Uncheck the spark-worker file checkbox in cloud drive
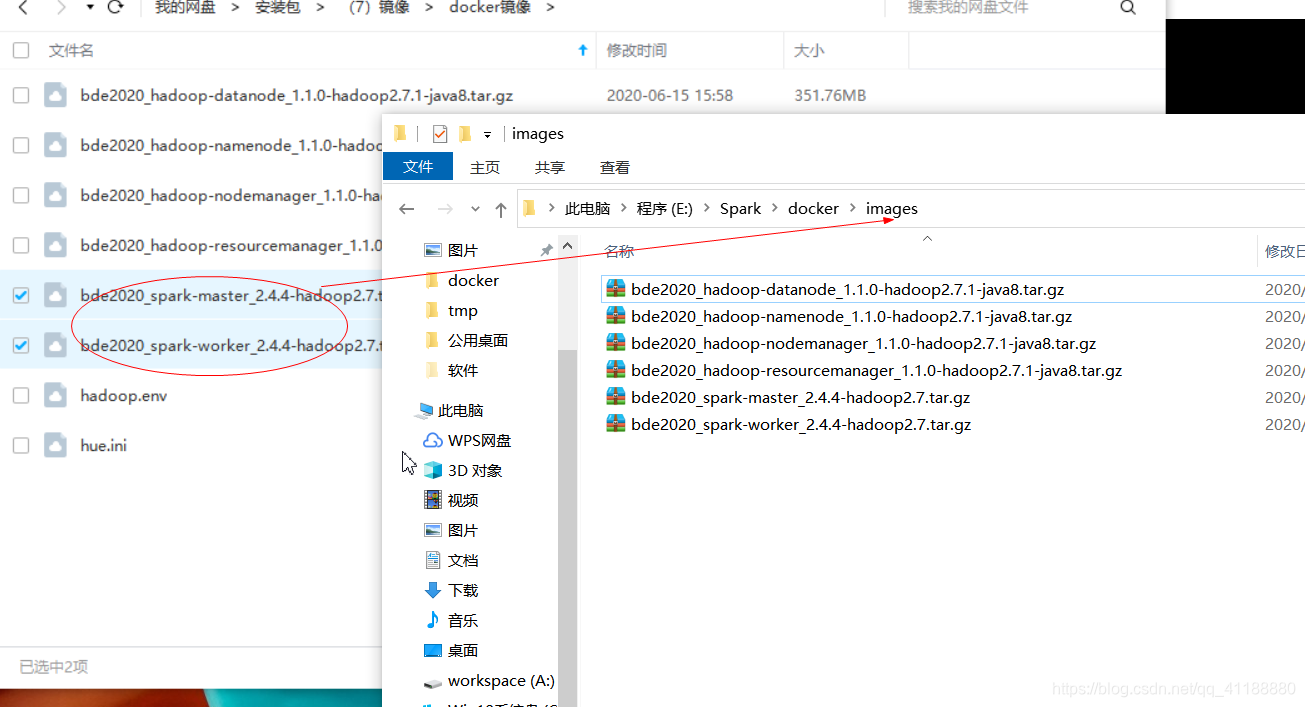 pos(21,345)
